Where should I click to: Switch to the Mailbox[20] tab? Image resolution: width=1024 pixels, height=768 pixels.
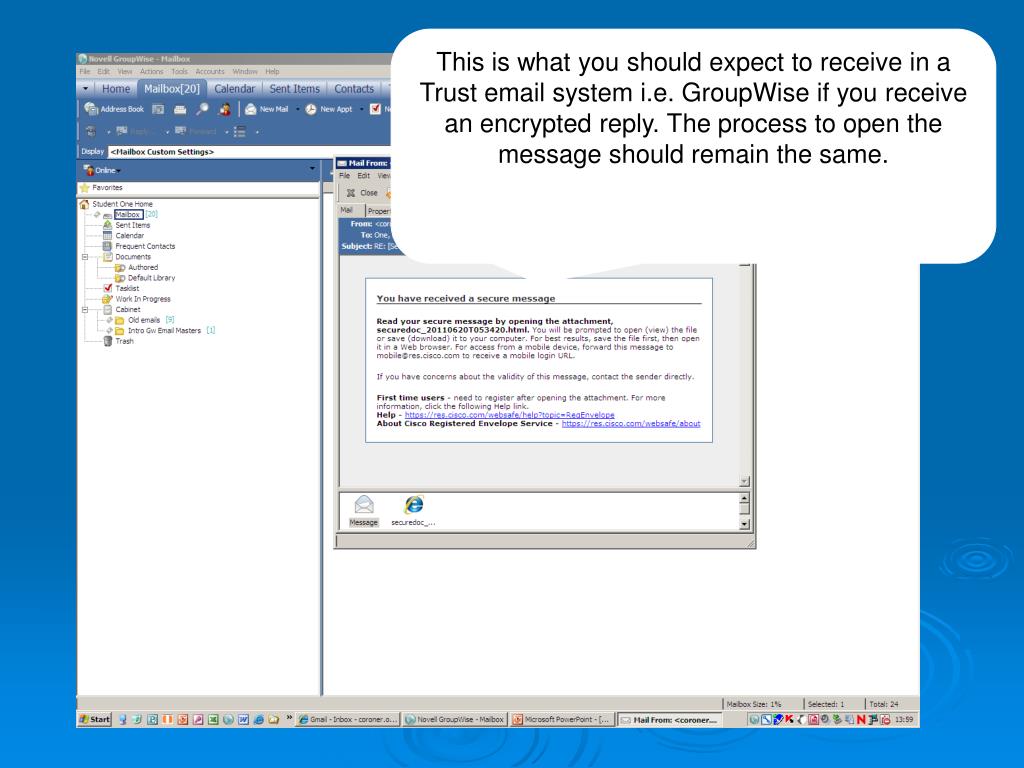[x=172, y=88]
